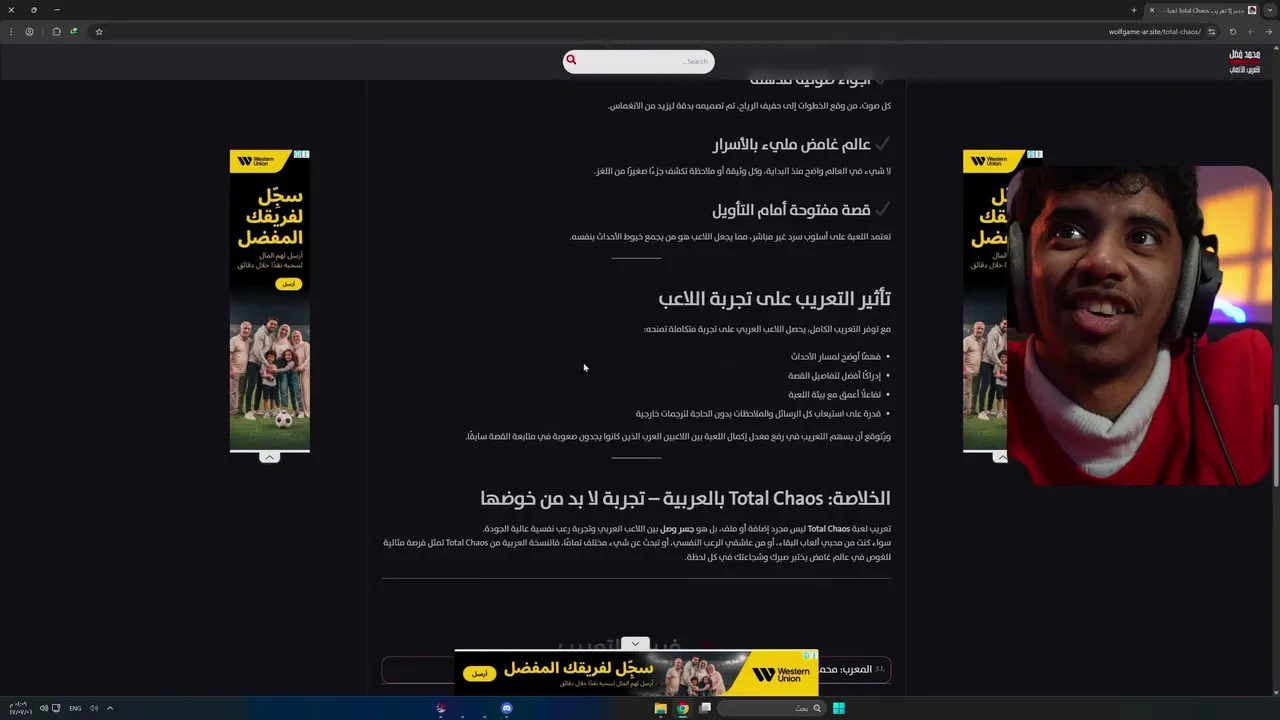Image resolution: width=1280 pixels, height=720 pixels.
Task: Open Google Chrome from the taskbar
Action: 683,708
